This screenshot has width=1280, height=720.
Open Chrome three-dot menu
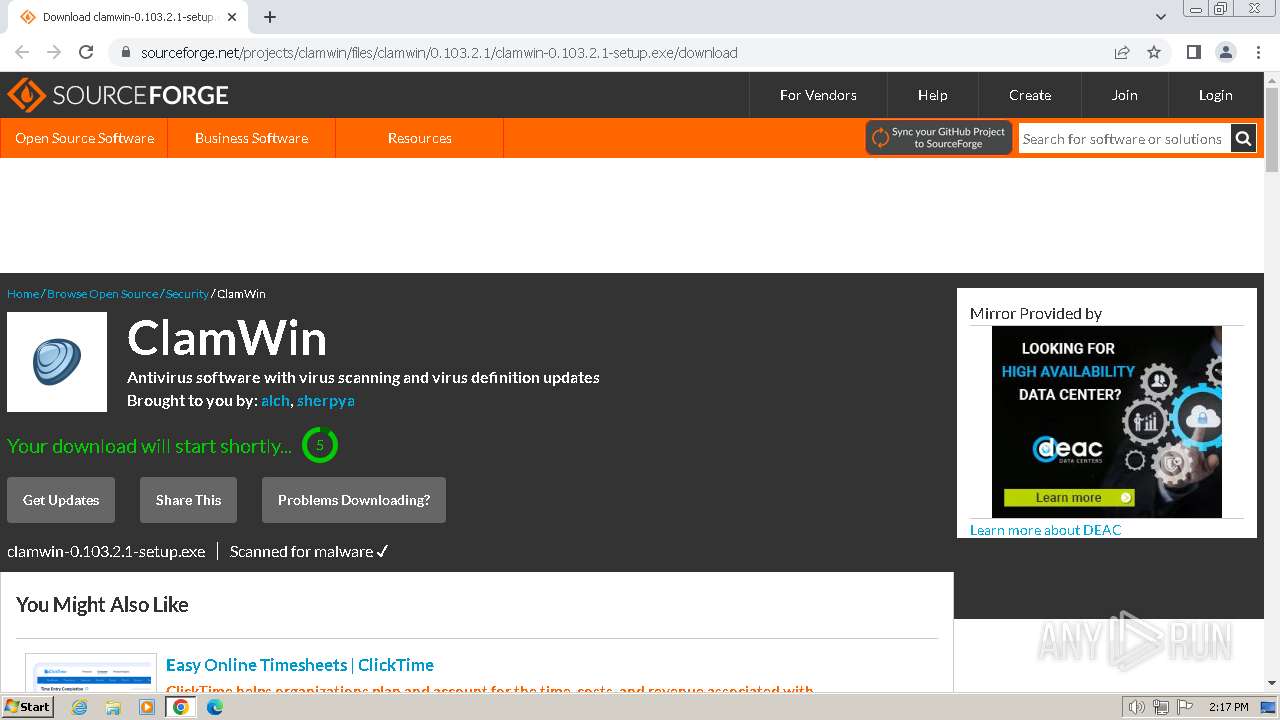[1258, 52]
